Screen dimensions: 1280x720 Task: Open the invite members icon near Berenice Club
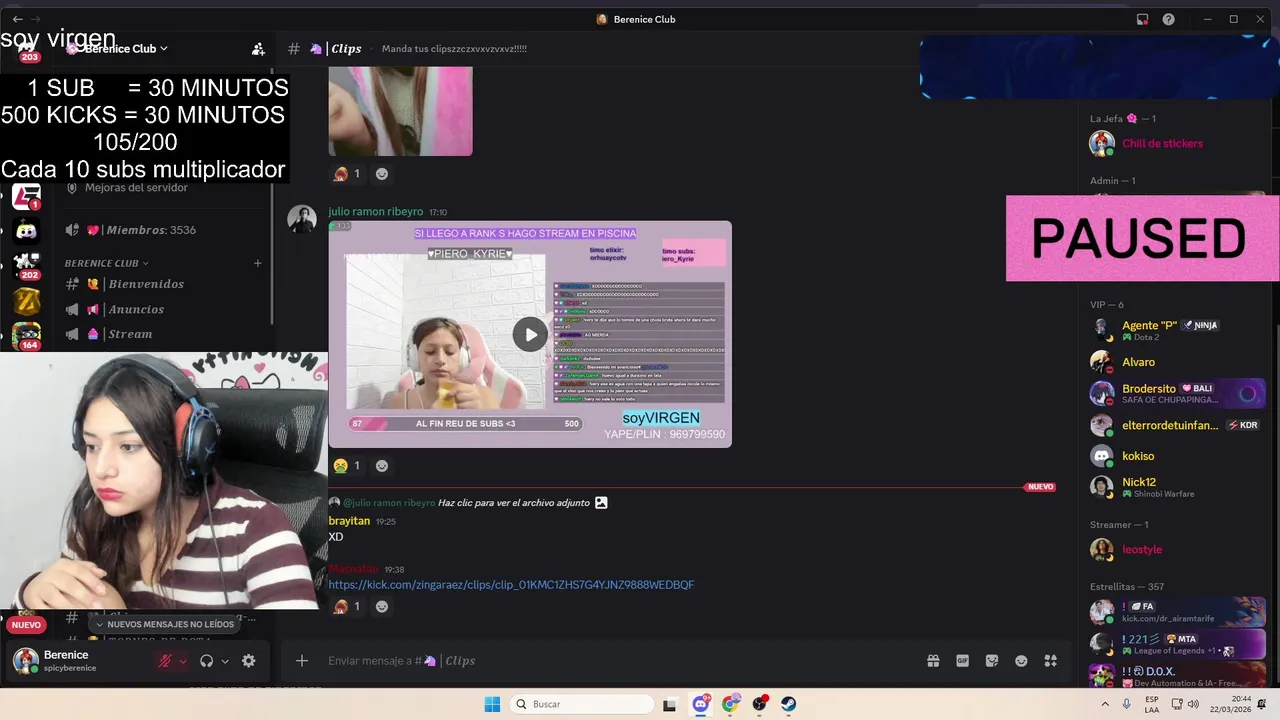258,48
